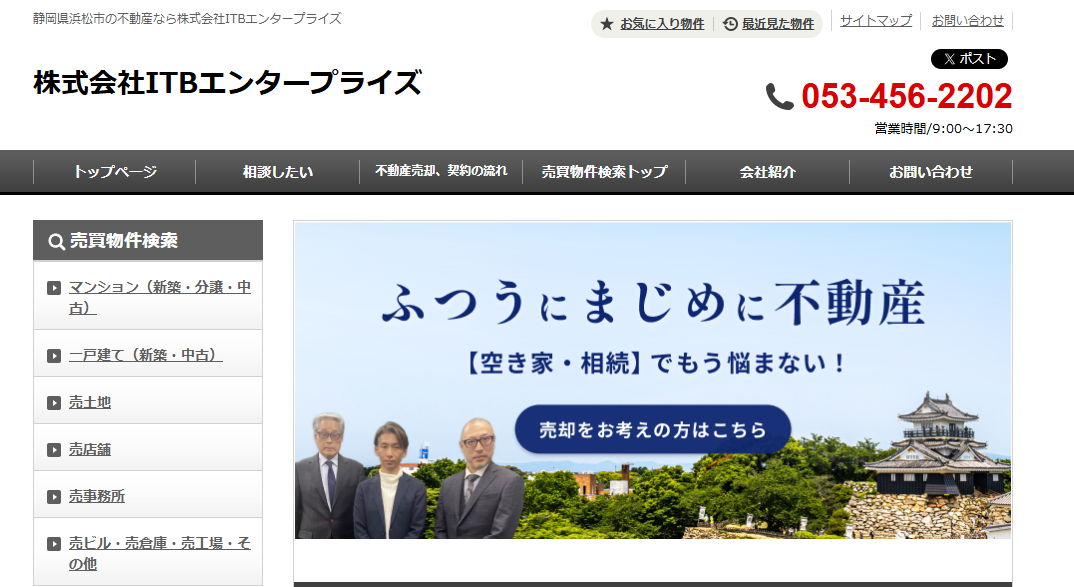Select 相談したい from the navigation bar
The width and height of the screenshot is (1074, 587).
277,171
